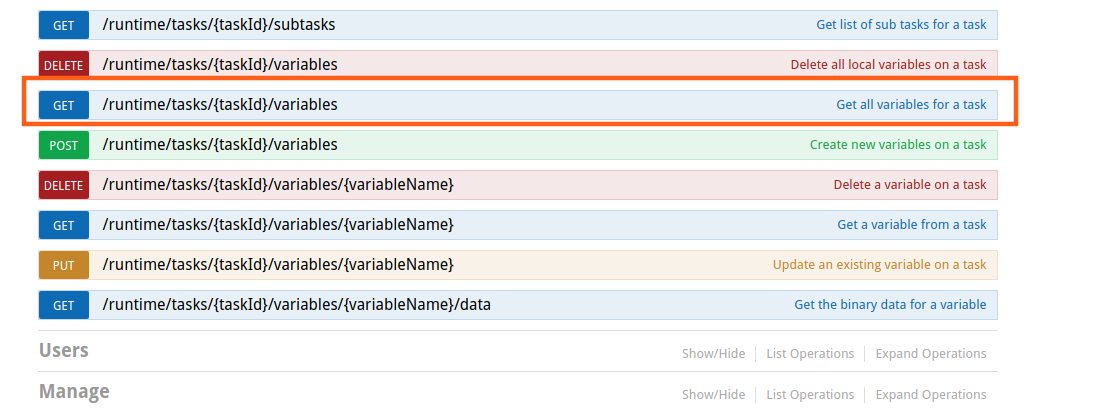Toggle Show/Hide for Manage section
This screenshot has width=1100, height=408.
pyautogui.click(x=713, y=394)
